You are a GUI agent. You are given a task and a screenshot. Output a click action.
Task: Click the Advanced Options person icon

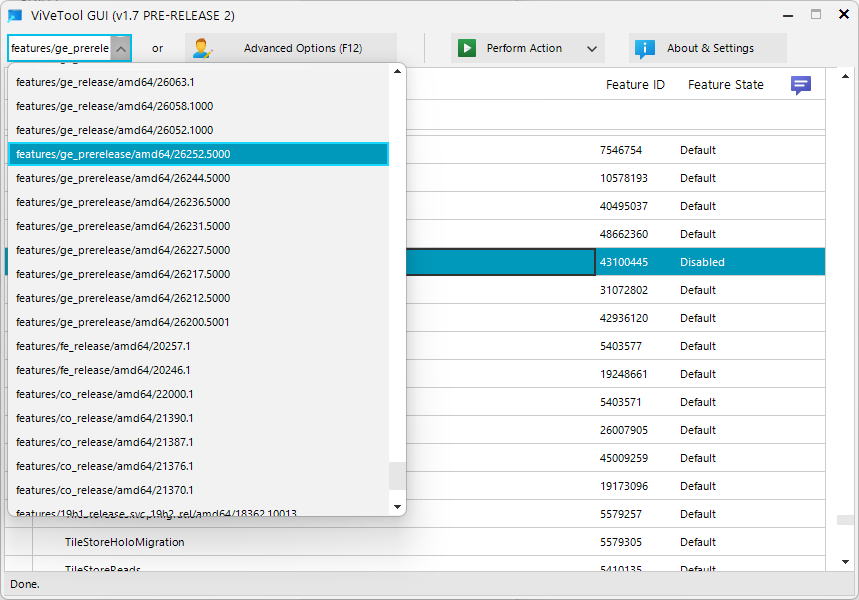pyautogui.click(x=202, y=48)
